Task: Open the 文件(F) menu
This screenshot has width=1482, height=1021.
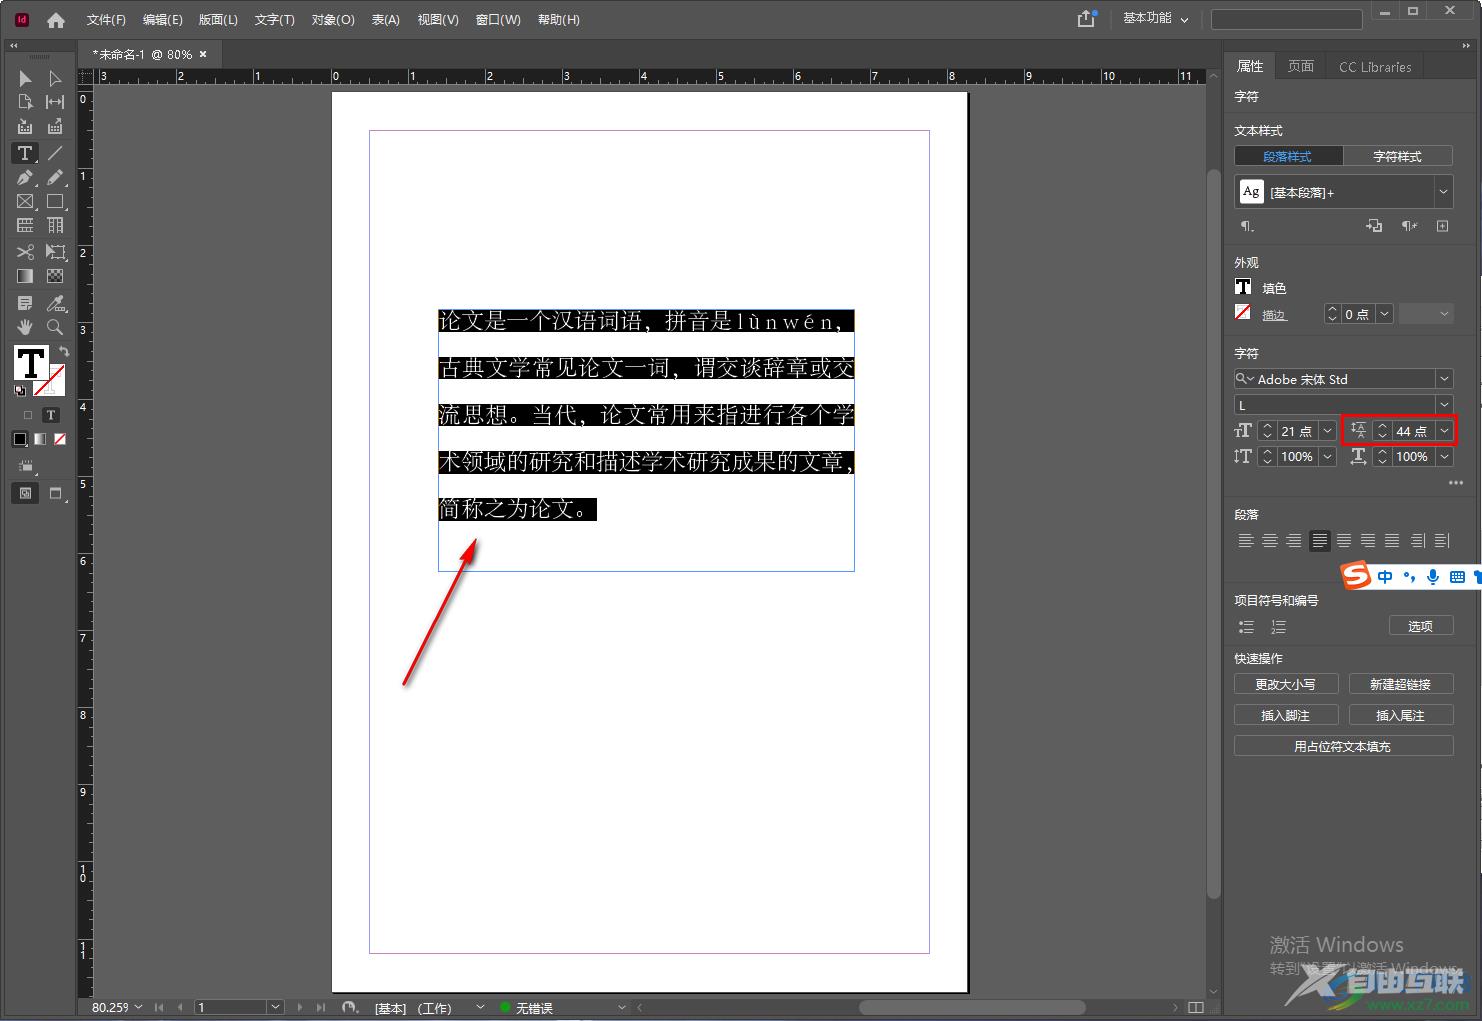Action: [x=106, y=20]
